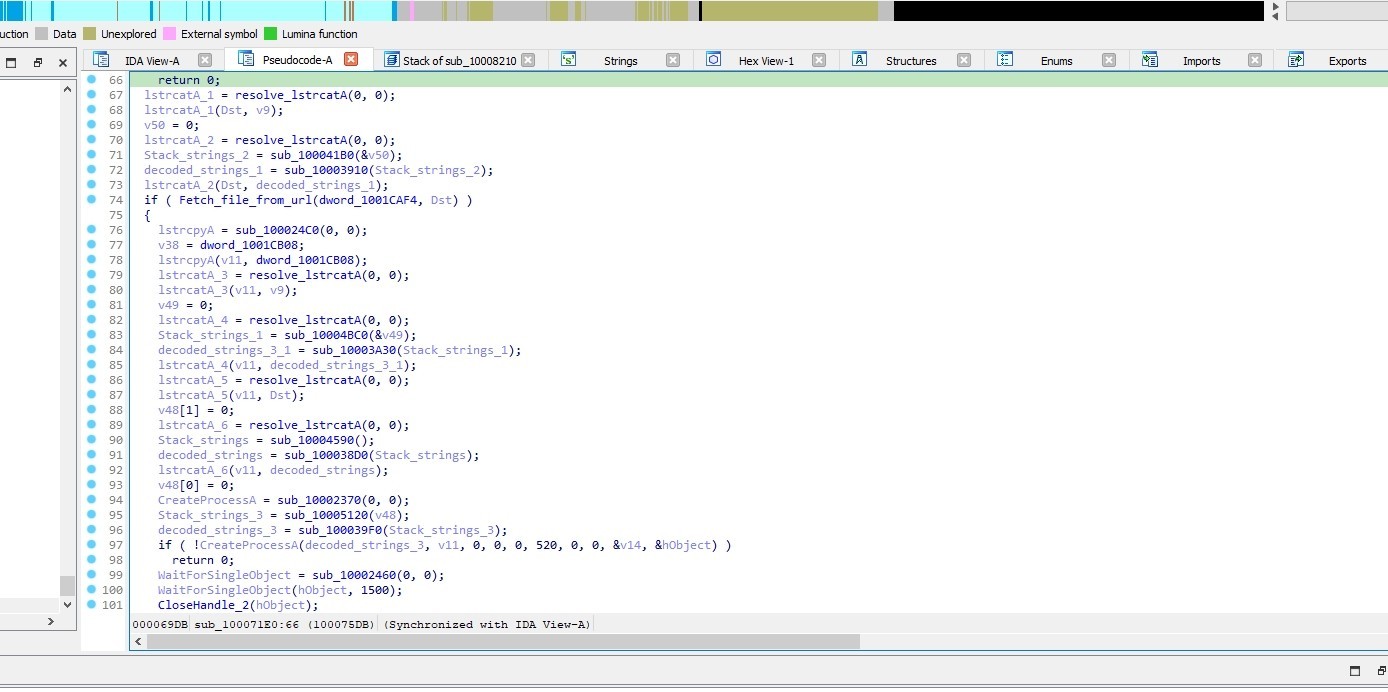The height and width of the screenshot is (692, 1388).
Task: Click the External symbol pink legend swatch
Action: [170, 34]
